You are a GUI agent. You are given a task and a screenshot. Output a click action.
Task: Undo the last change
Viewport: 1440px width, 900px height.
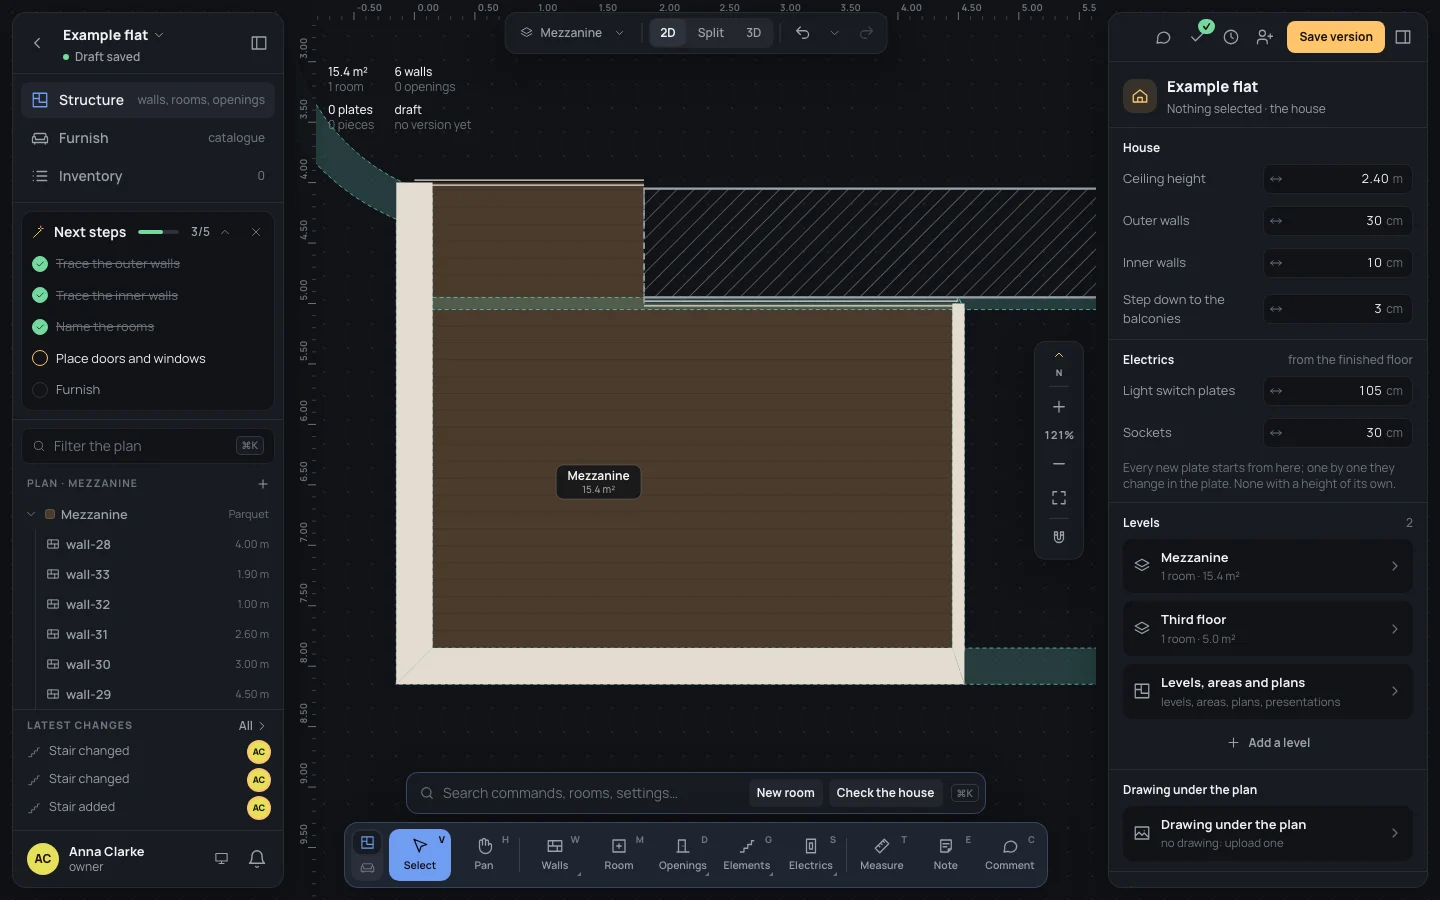pyautogui.click(x=802, y=33)
